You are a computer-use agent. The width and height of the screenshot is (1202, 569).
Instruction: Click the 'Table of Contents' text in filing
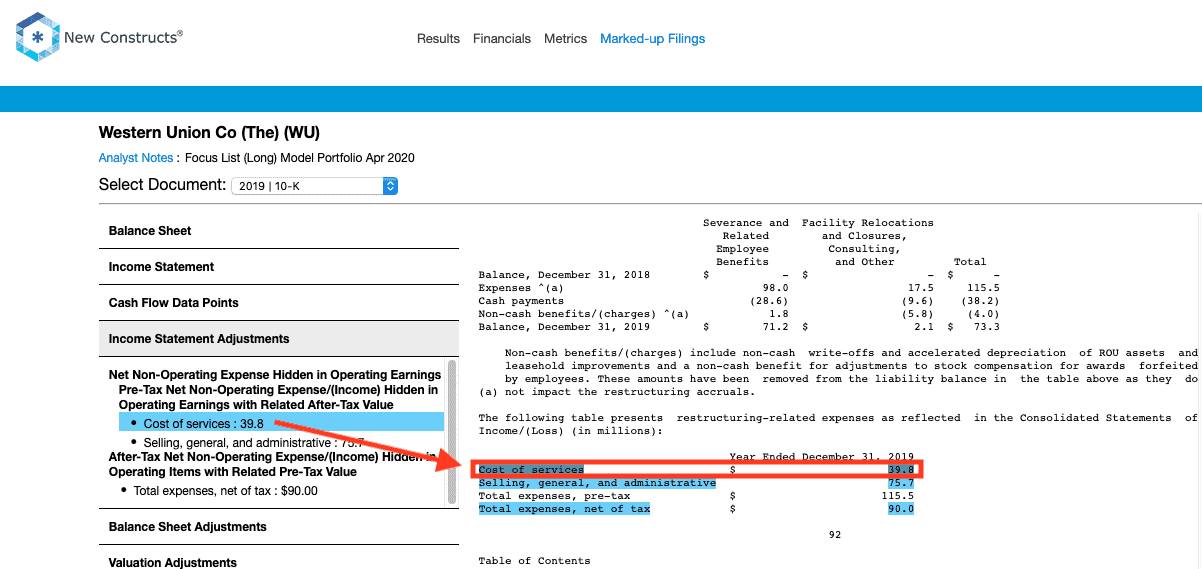pyautogui.click(x=534, y=561)
